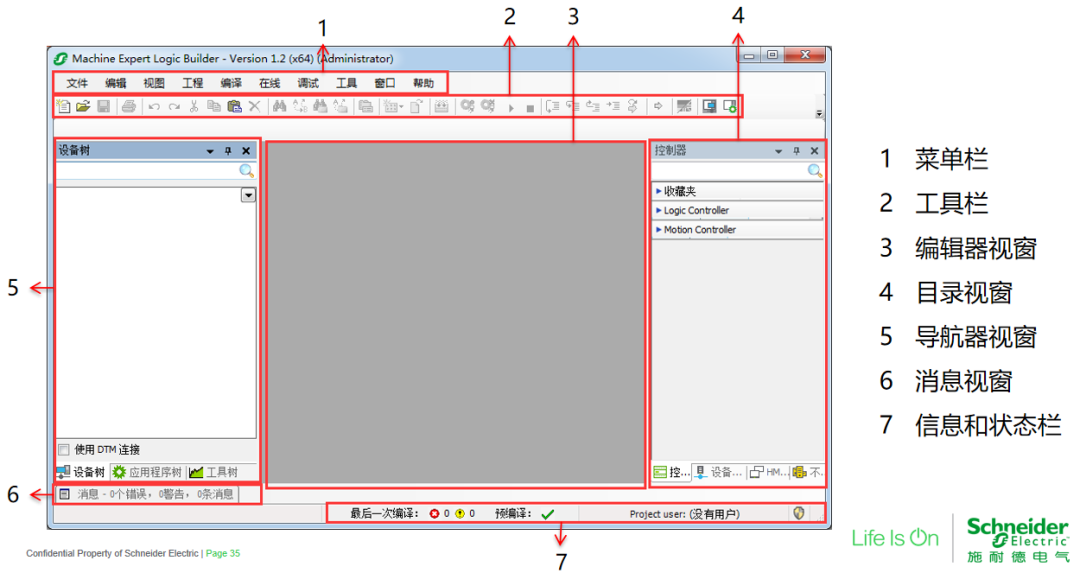Viewport: 1080px width, 573px height.
Task: Click the 控制器 catalog search field
Action: [x=729, y=170]
